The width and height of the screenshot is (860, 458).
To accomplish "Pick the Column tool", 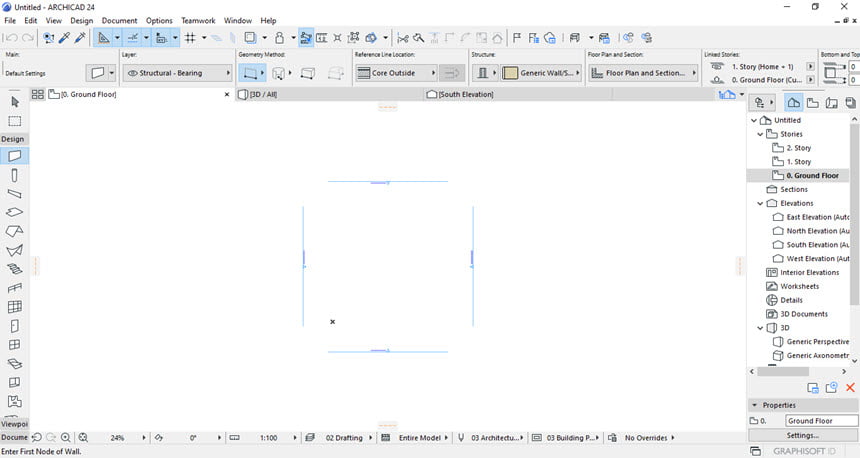I will (x=15, y=175).
